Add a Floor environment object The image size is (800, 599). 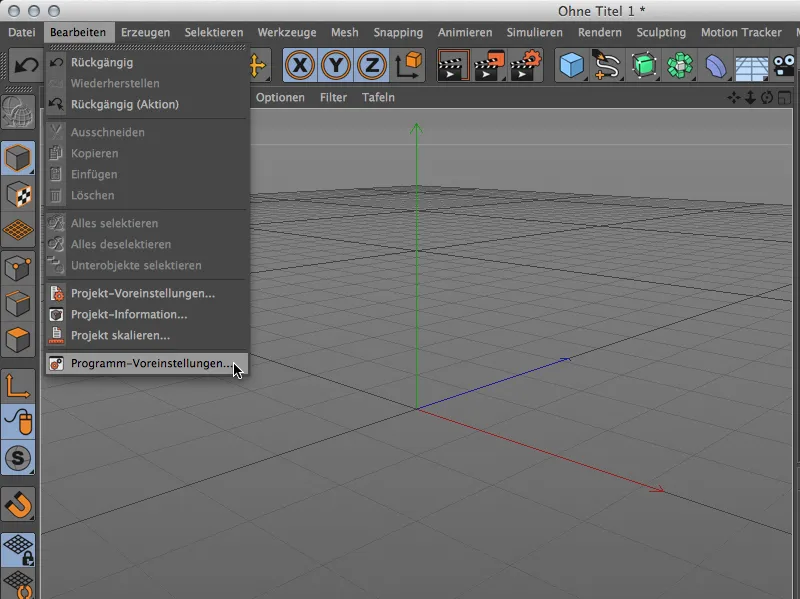[752, 65]
